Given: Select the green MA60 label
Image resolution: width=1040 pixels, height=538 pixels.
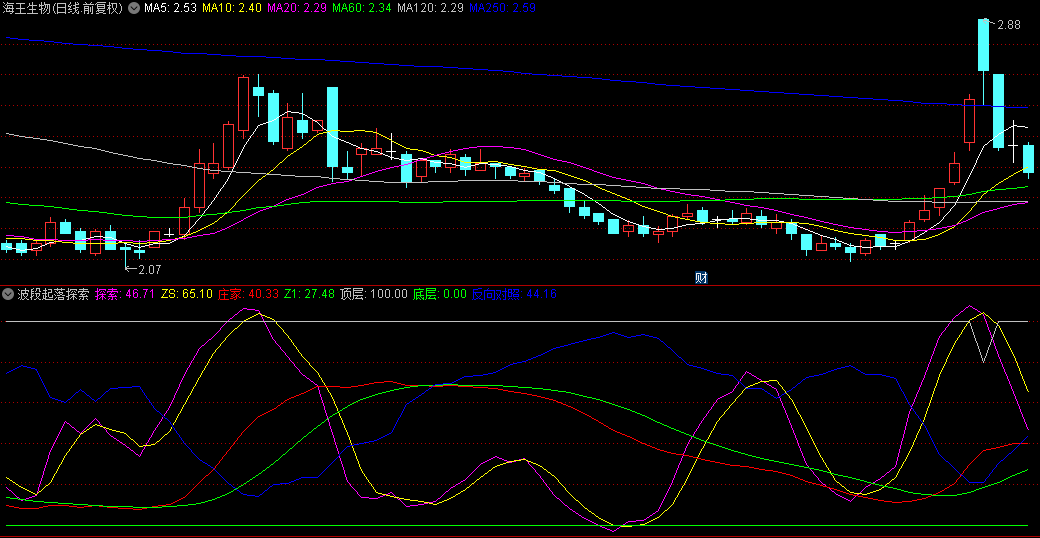Looking at the screenshot, I should 362,8.
